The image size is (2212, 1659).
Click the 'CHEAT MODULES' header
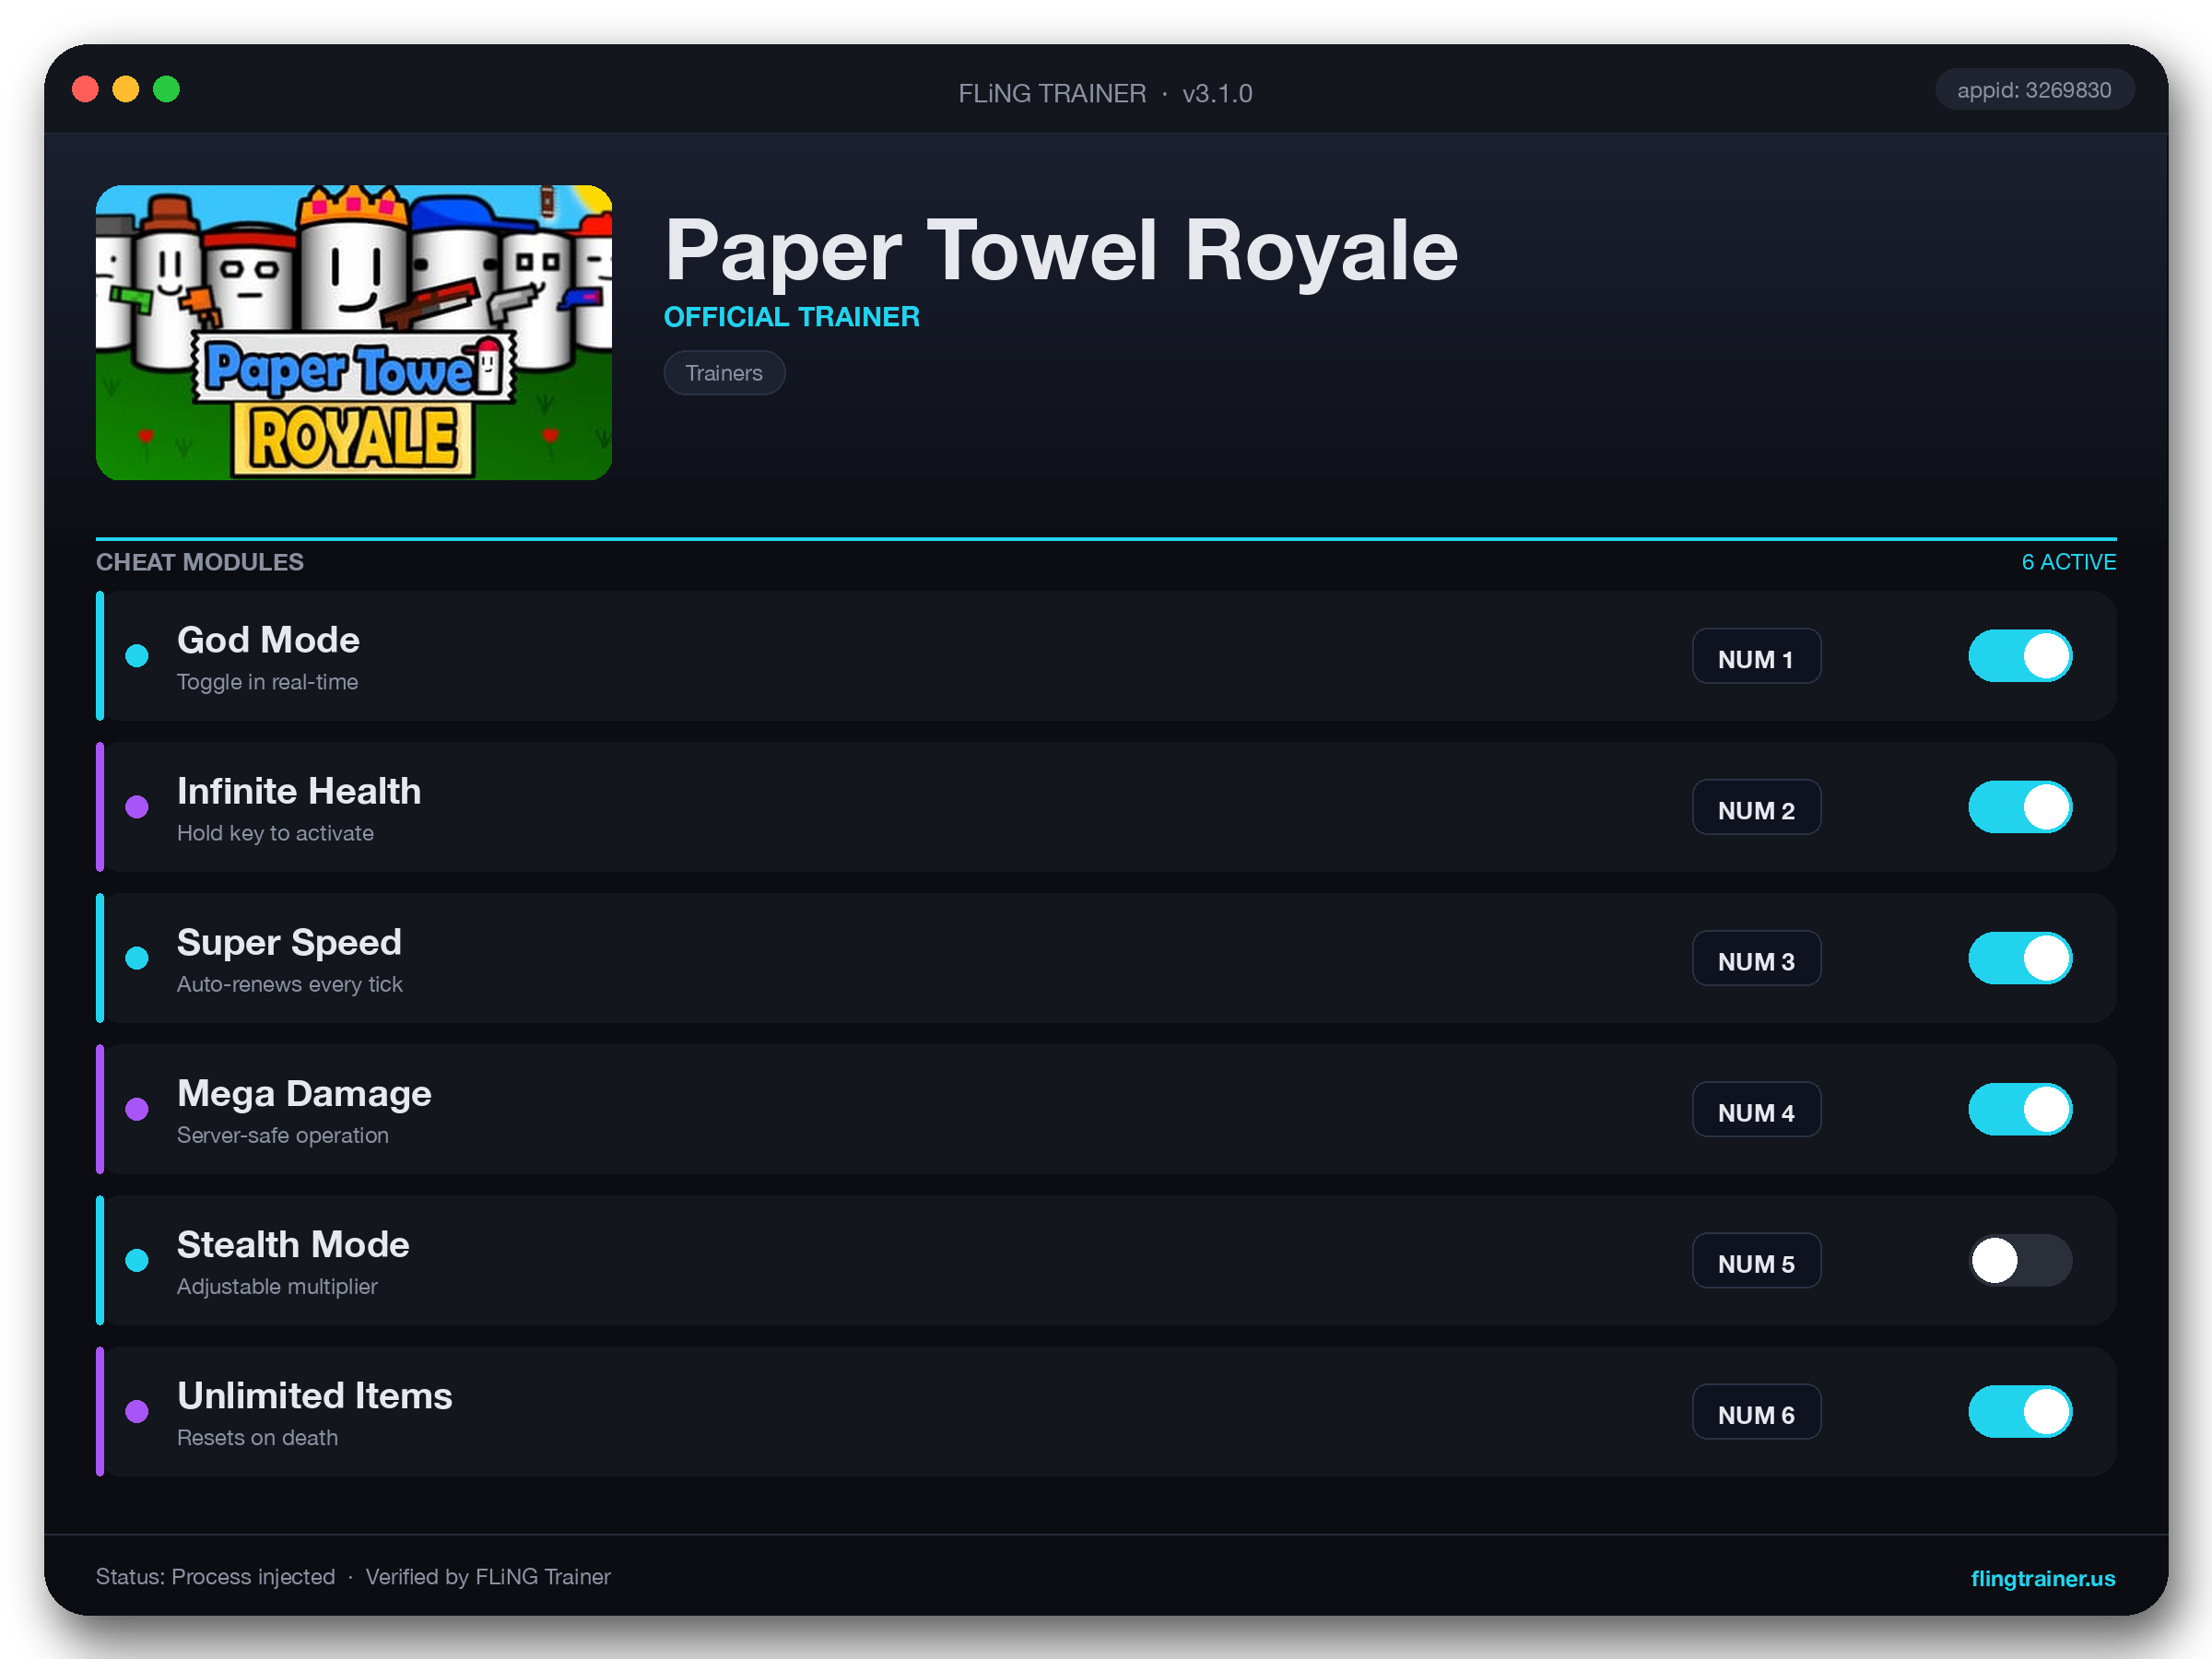pos(199,562)
